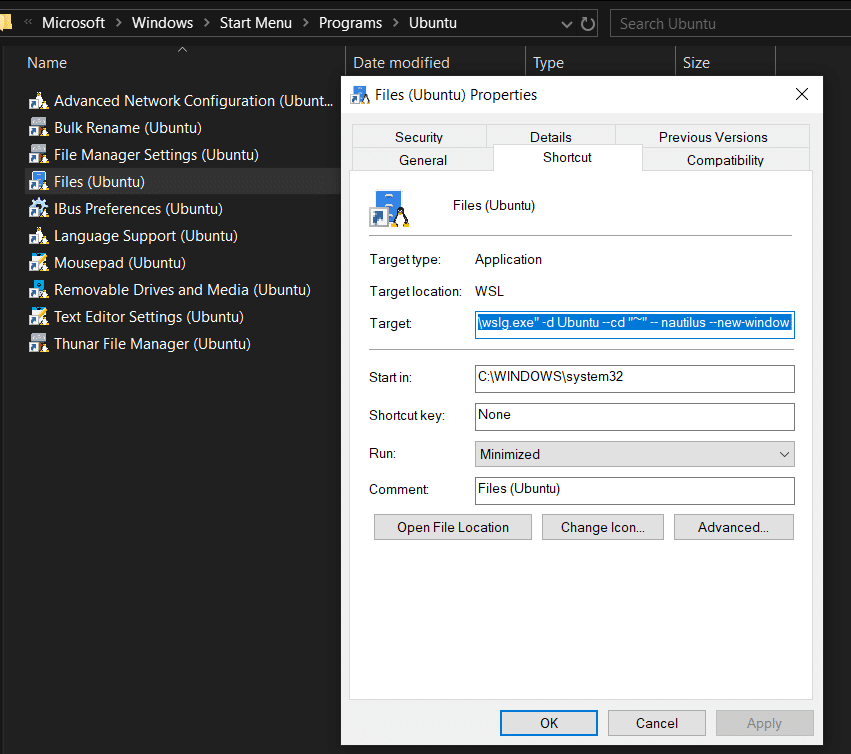Click inside the Search Ubuntu box
The image size is (851, 754).
(729, 22)
